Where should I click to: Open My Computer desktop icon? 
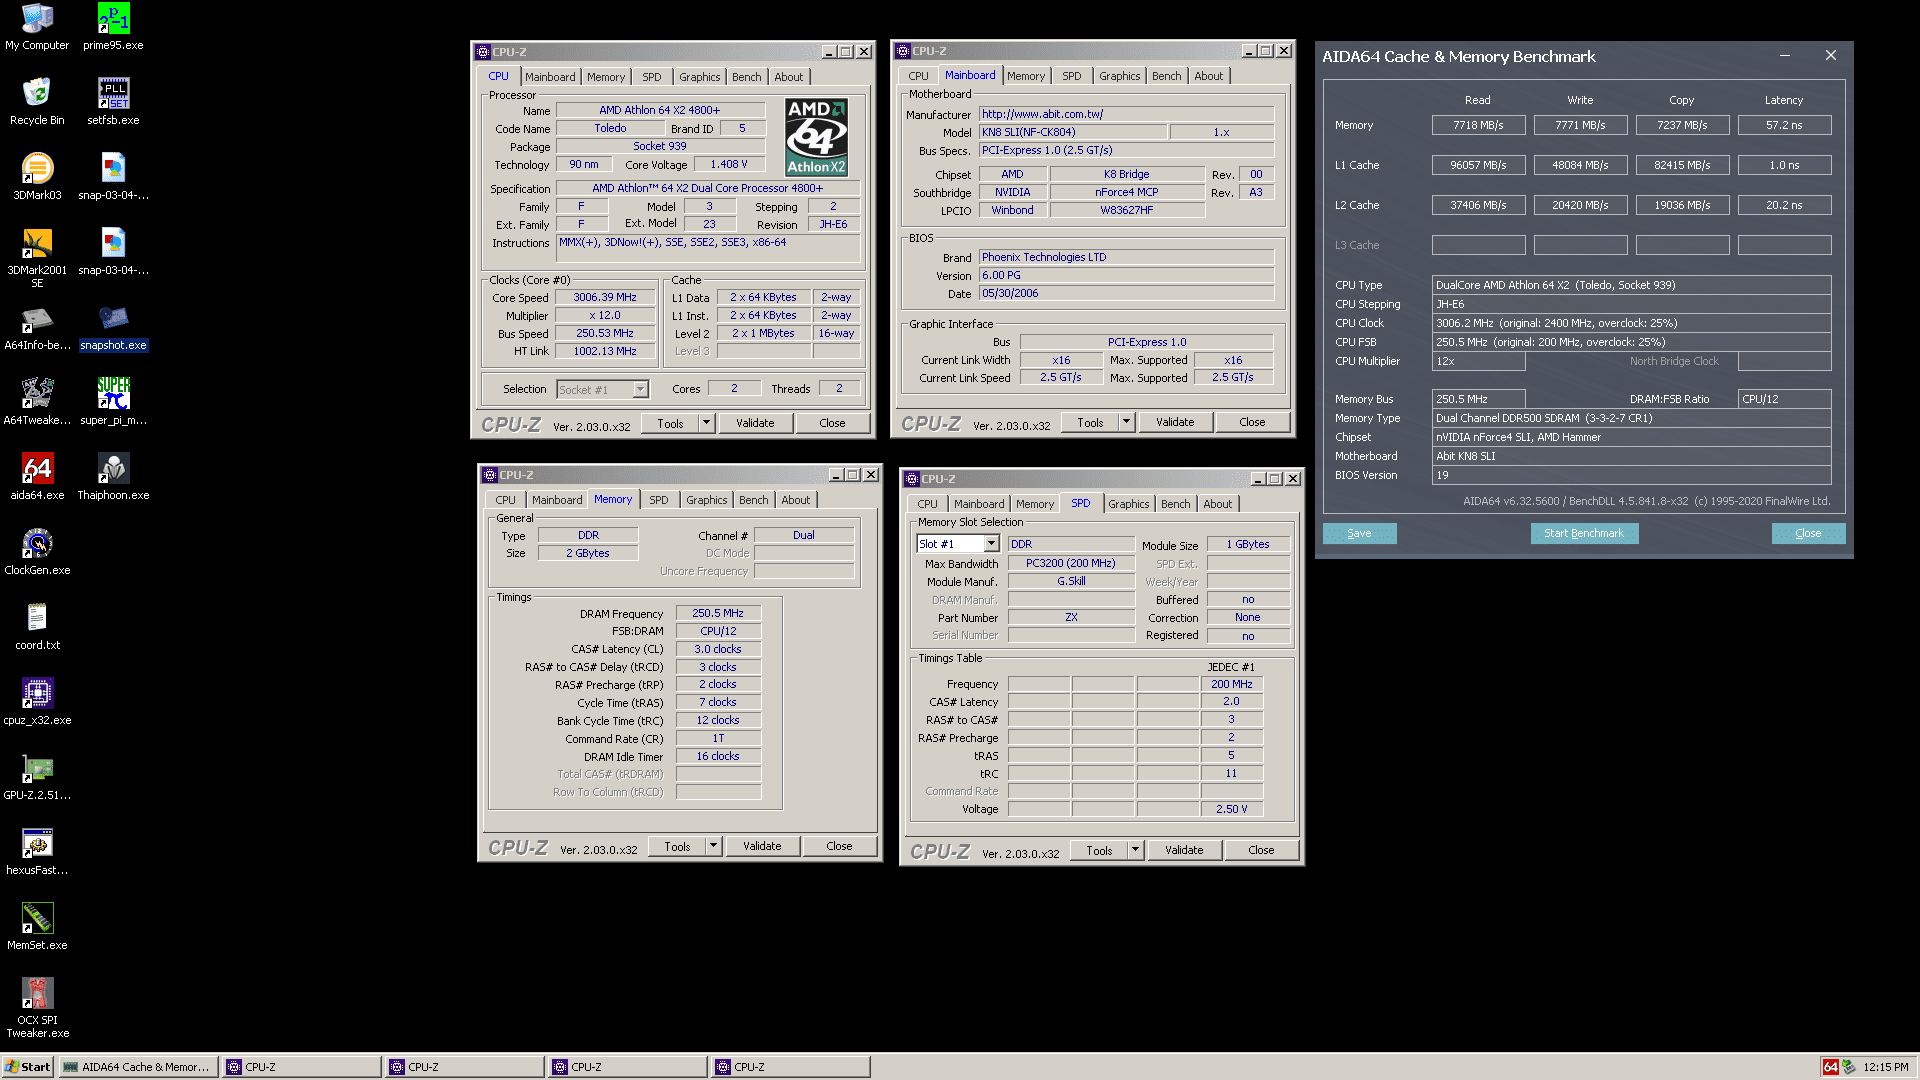[37, 27]
